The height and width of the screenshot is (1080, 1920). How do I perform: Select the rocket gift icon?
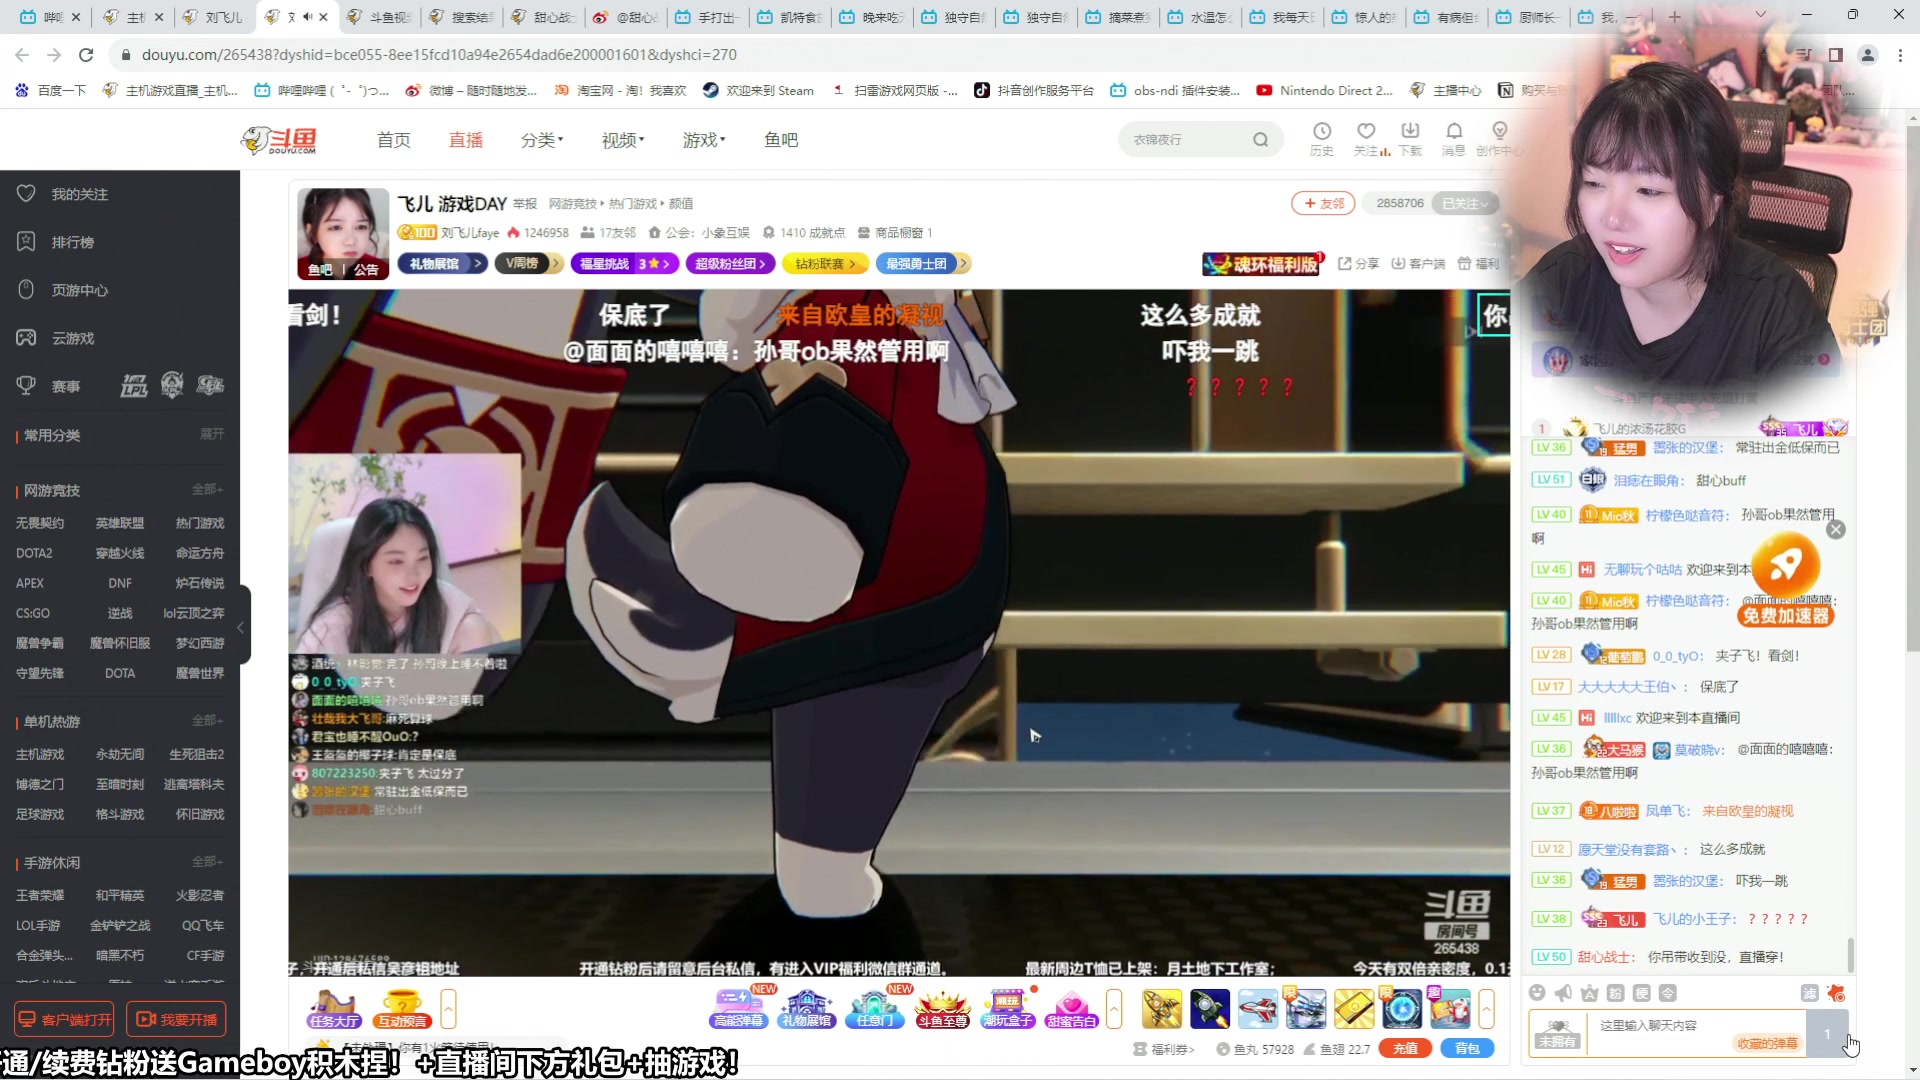coord(1209,1009)
